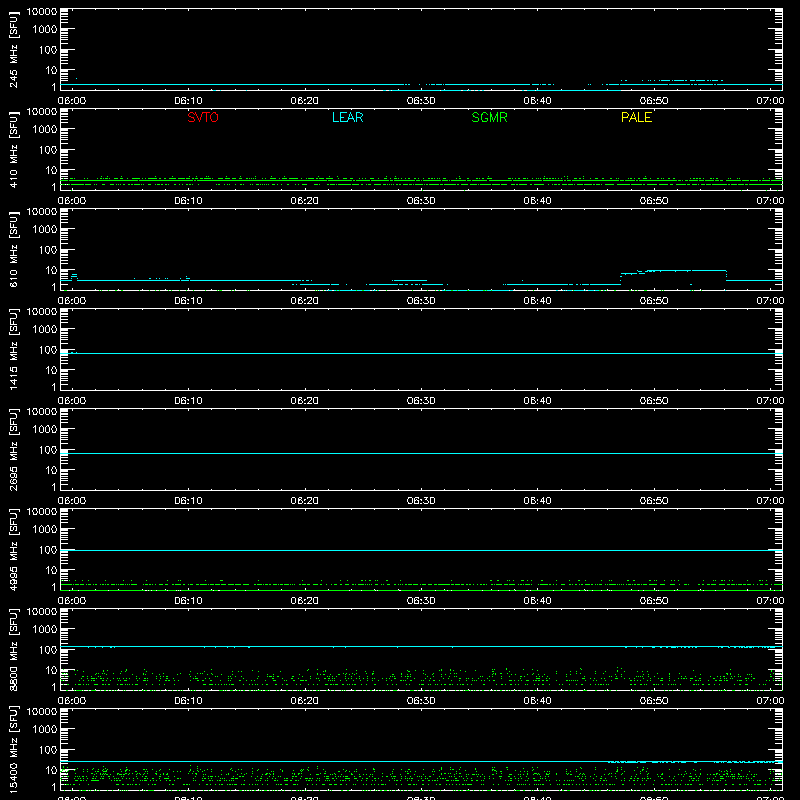800x800 pixels.
Task: Click the 100 tick value on 15400 MHz axis
Action: click(48, 750)
